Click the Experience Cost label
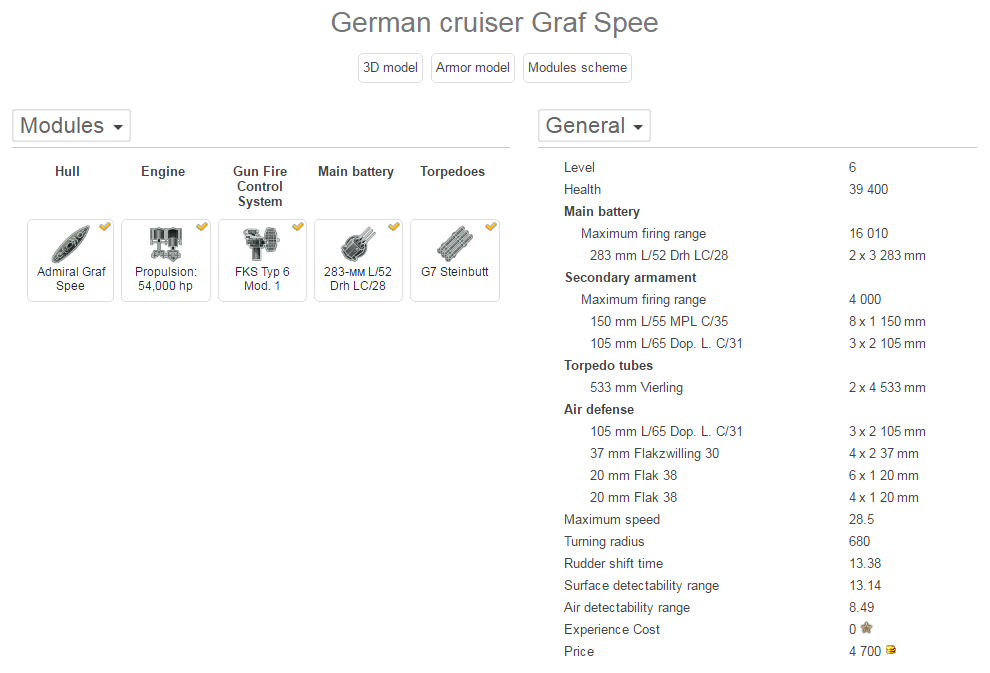This screenshot has width=990, height=673. coord(612,629)
